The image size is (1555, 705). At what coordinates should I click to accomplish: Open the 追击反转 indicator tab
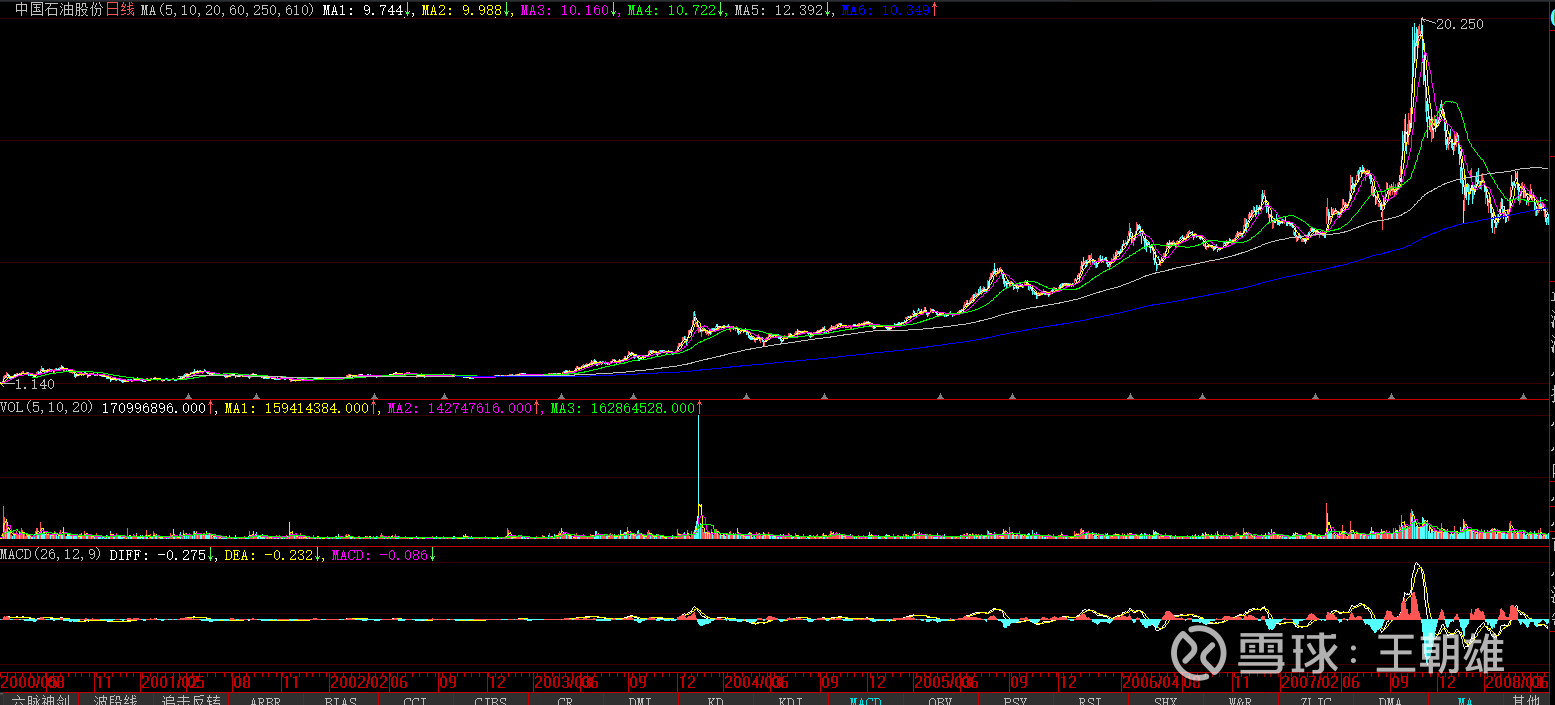191,701
